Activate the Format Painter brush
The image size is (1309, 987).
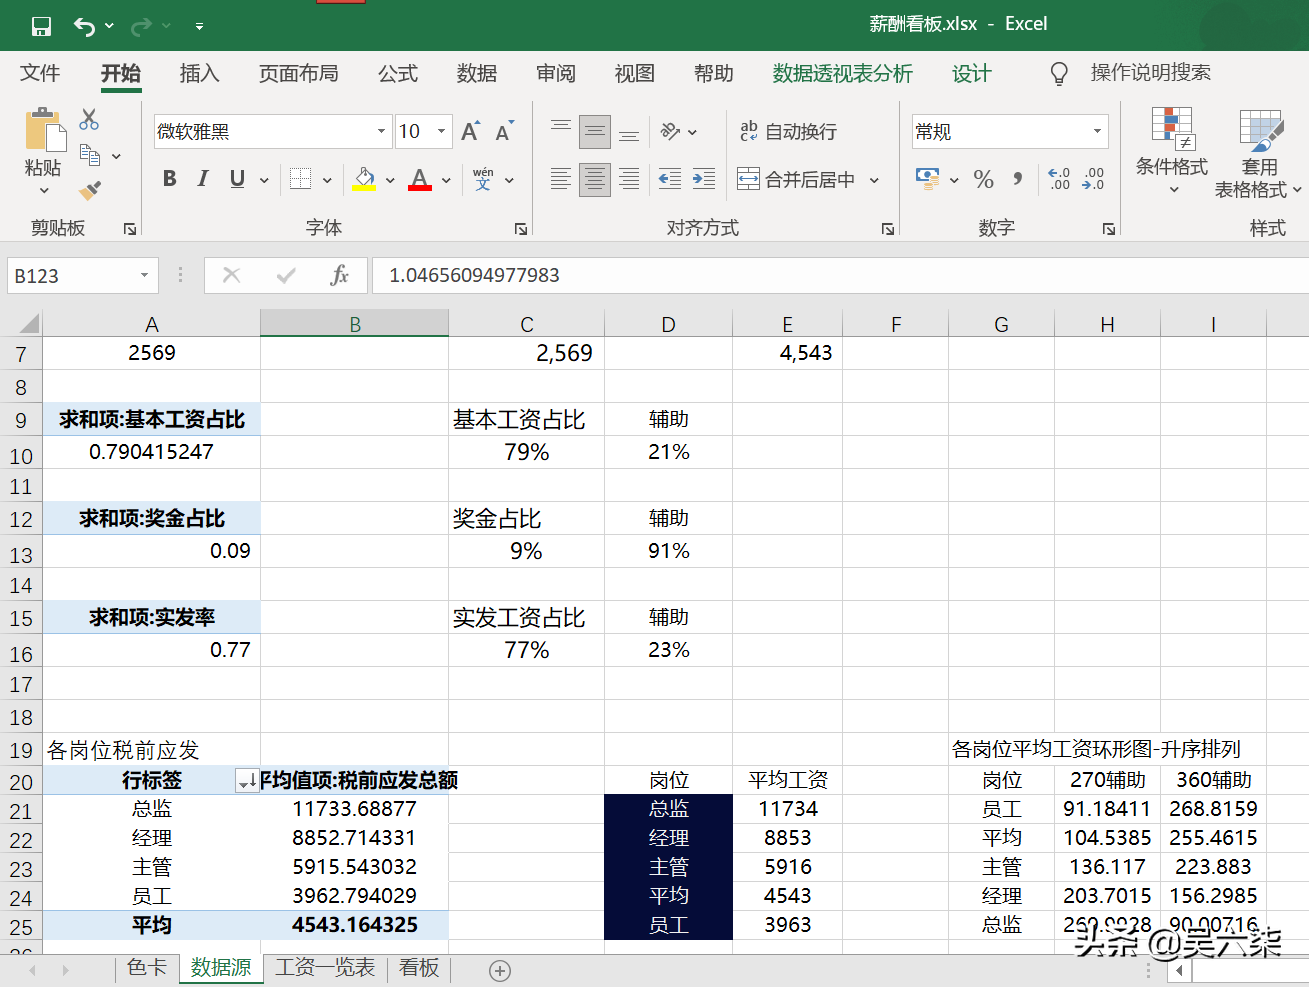[x=90, y=189]
